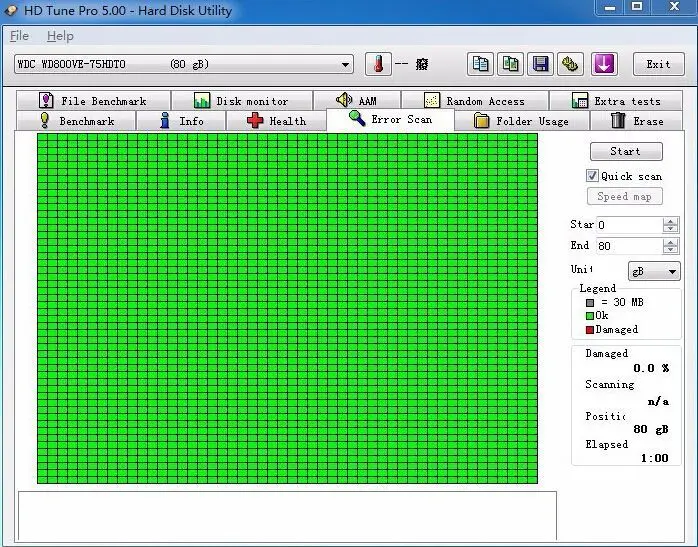This screenshot has width=698, height=547.
Task: Open the File Benchmark tab
Action: (x=93, y=101)
